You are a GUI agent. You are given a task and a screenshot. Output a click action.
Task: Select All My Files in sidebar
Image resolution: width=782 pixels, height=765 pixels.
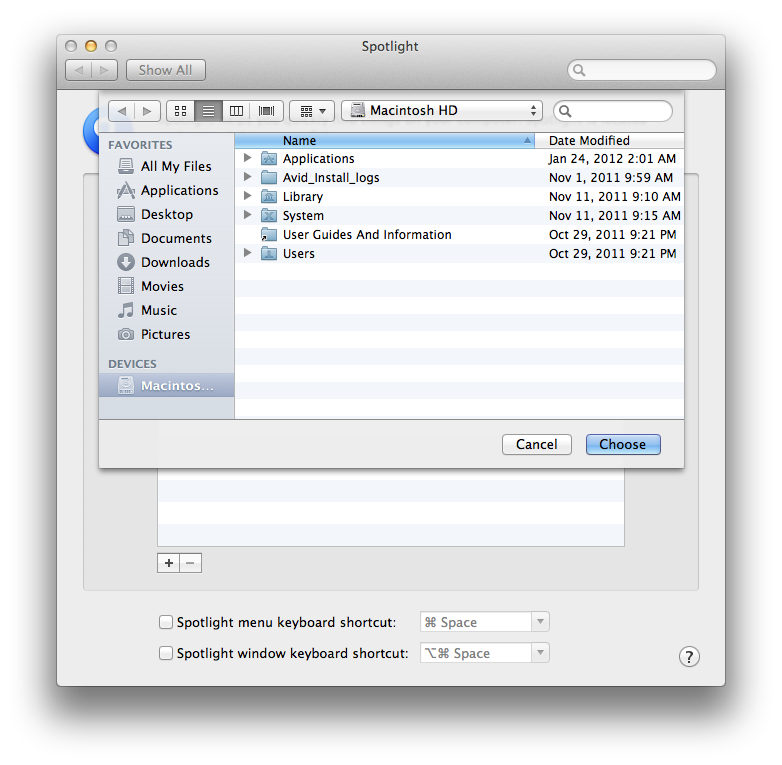(175, 166)
